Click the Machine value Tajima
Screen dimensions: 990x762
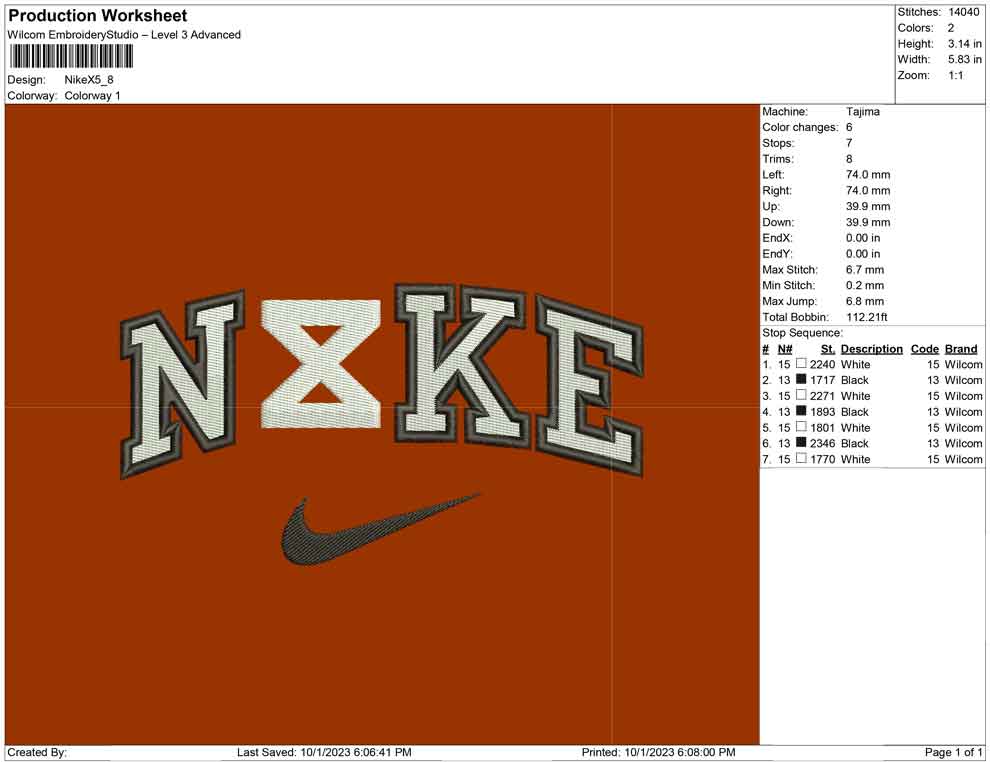(862, 112)
